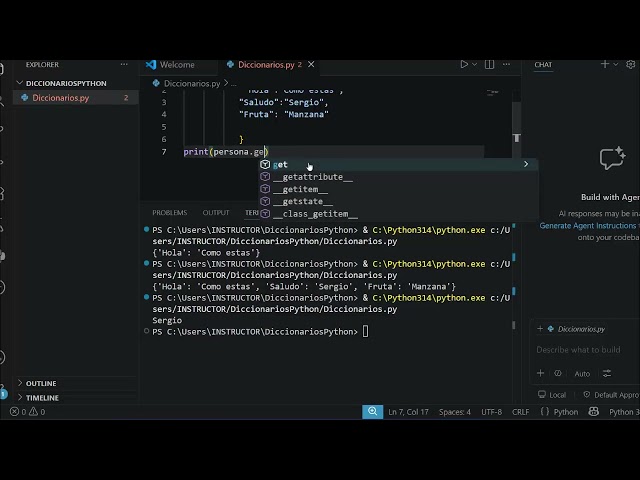Focus the Describe what to build input
Screen dimensions: 640x480
[x=578, y=349]
